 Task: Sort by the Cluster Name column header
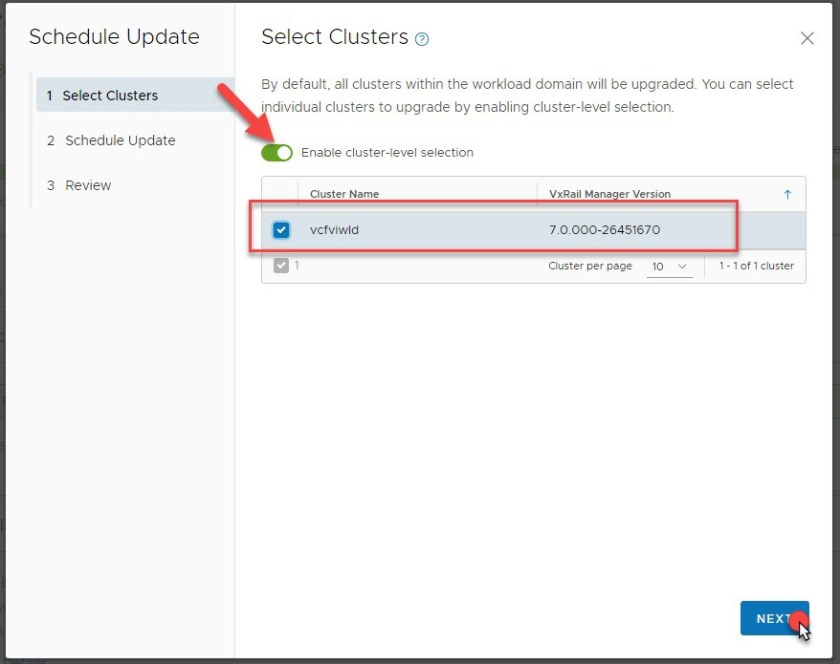pyautogui.click(x=344, y=194)
